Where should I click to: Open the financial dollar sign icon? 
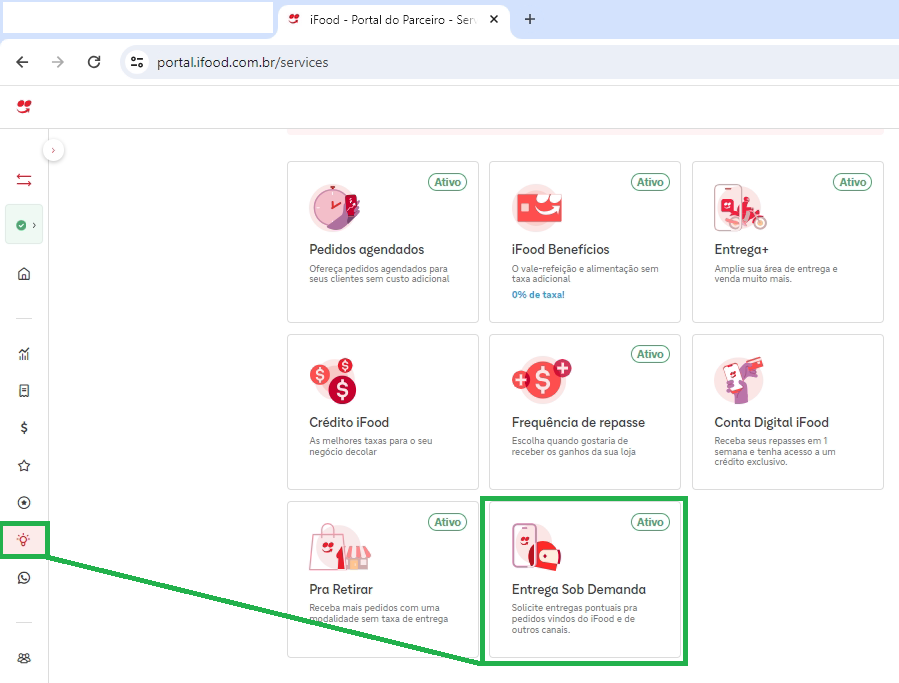pos(24,427)
